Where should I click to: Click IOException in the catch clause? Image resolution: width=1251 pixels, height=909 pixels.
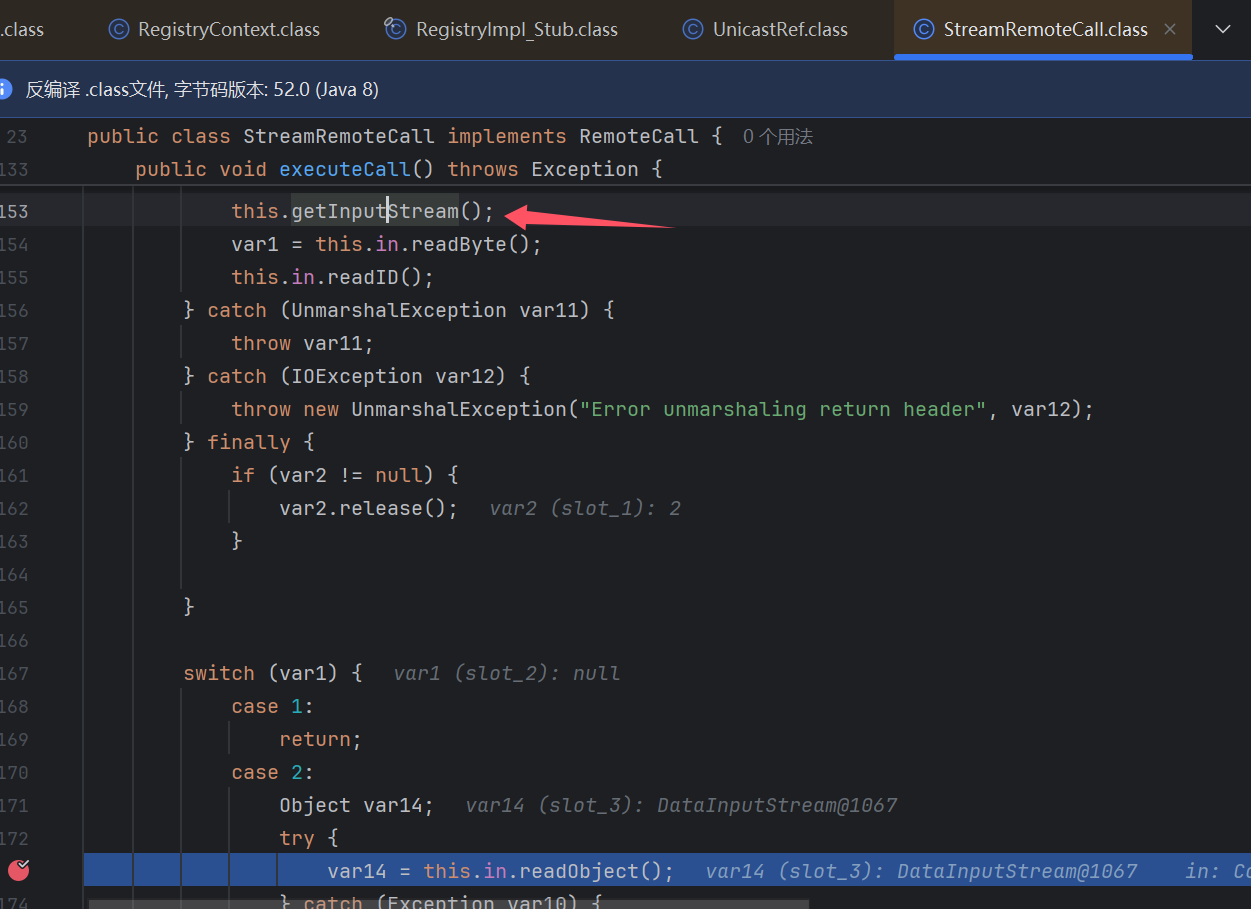[357, 376]
